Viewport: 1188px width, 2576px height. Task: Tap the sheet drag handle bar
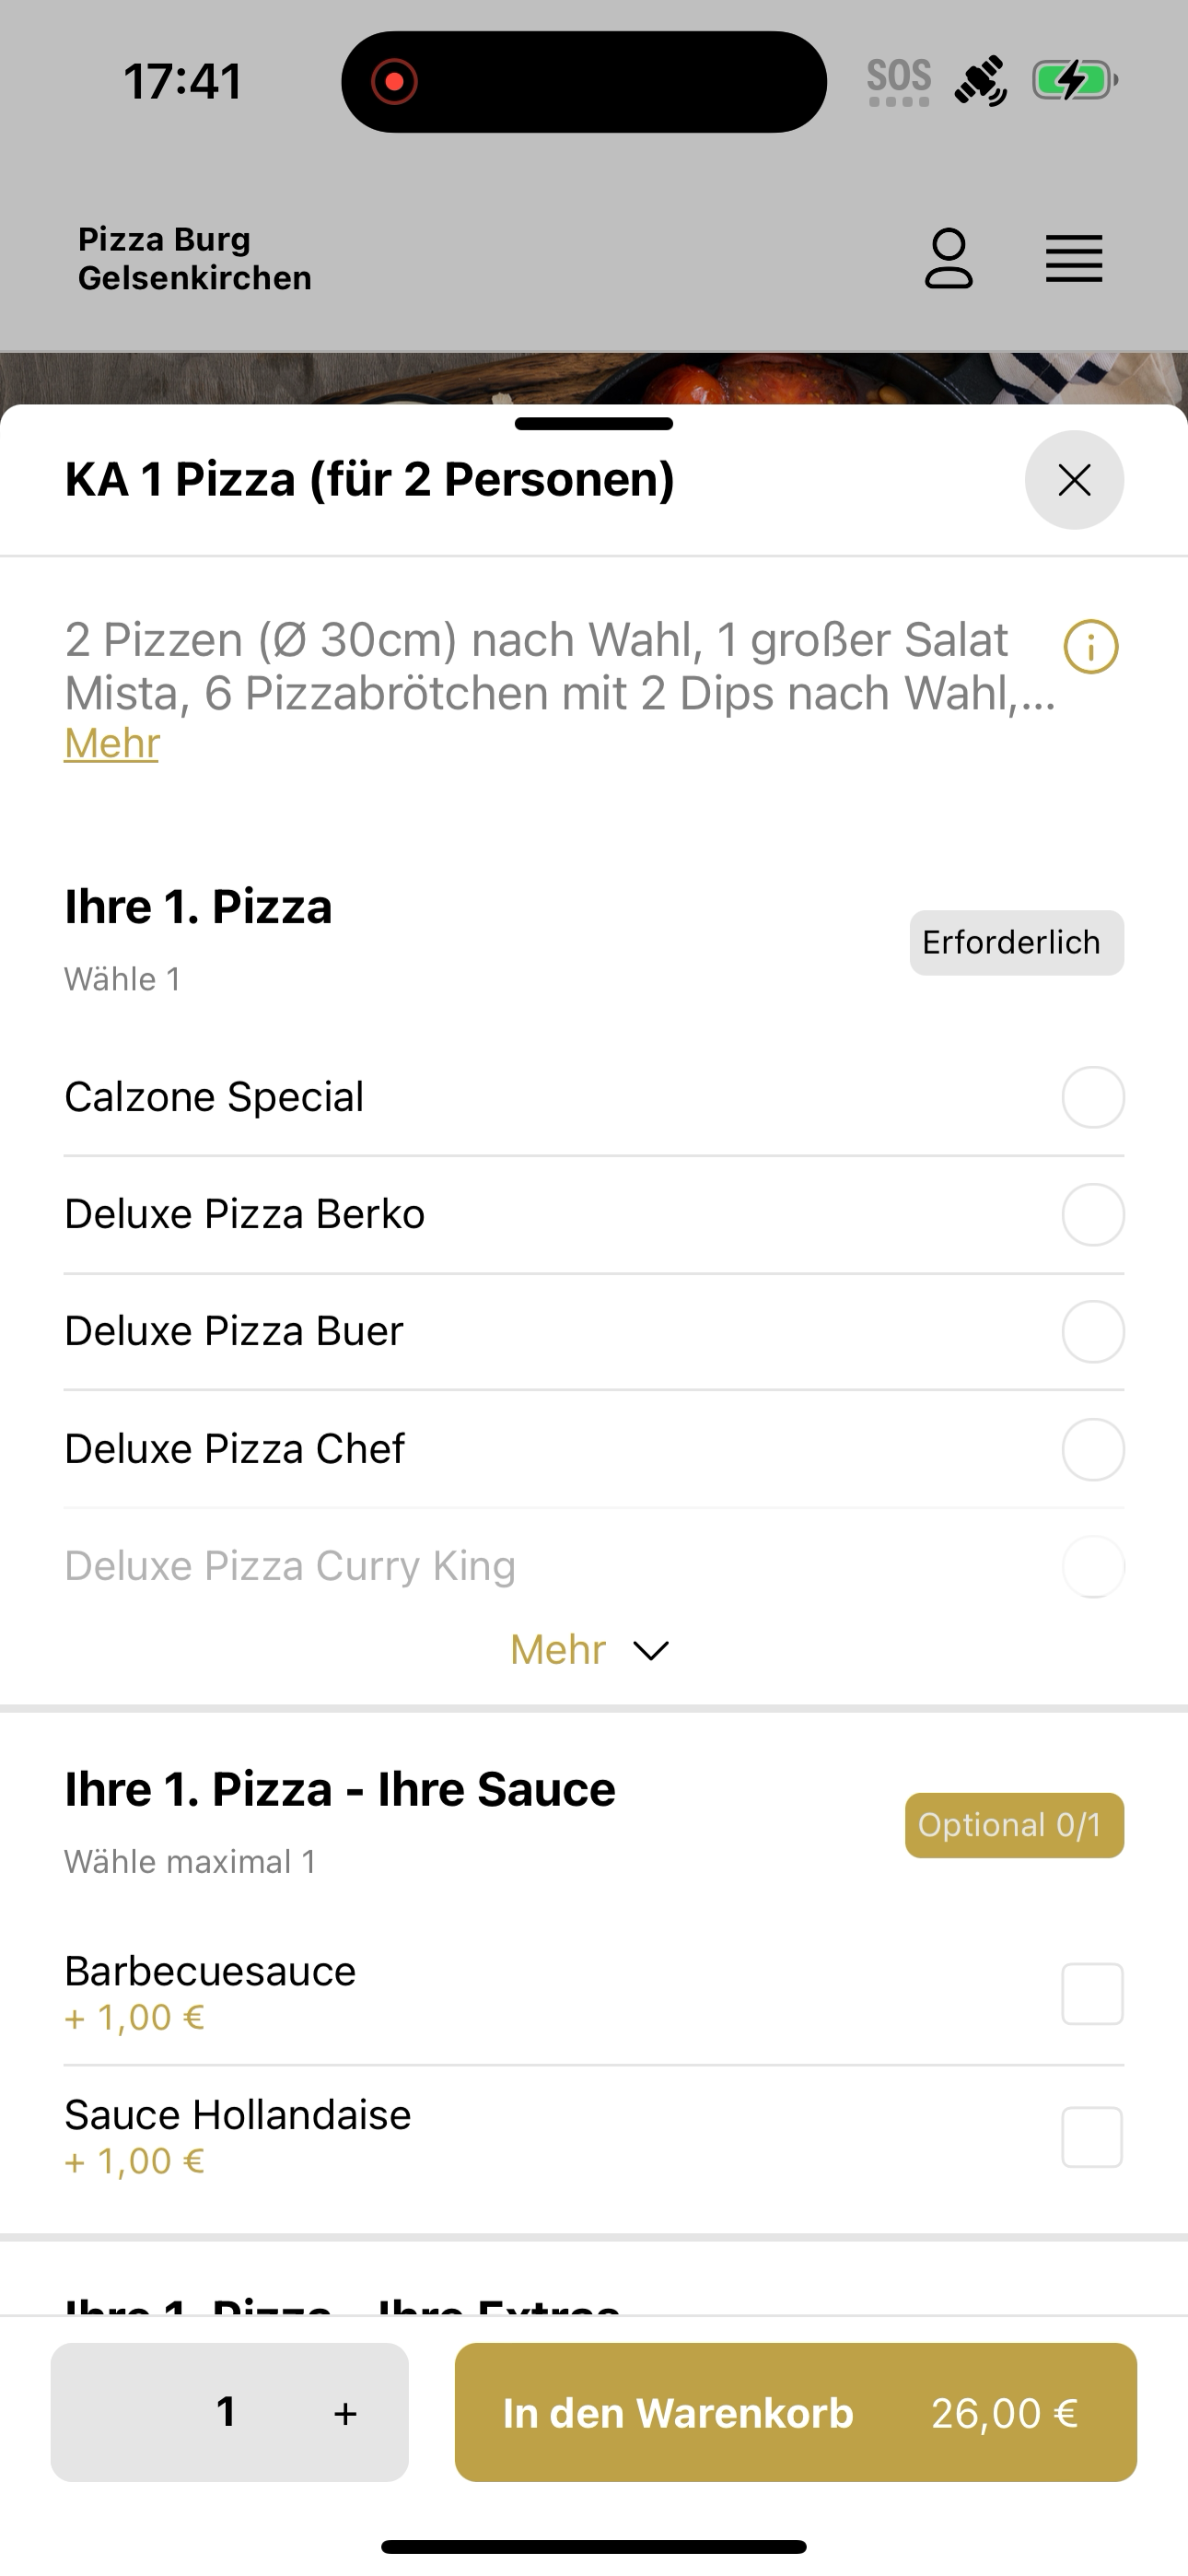tap(594, 423)
